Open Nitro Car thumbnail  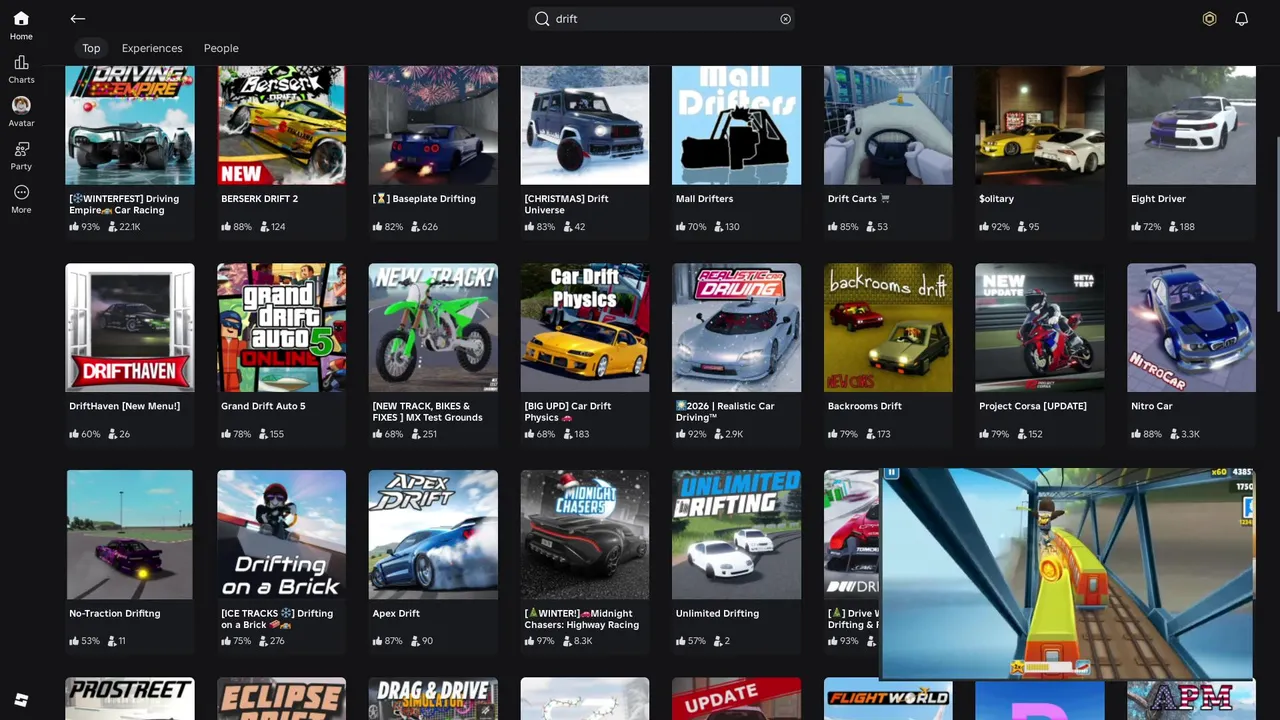coord(1191,328)
